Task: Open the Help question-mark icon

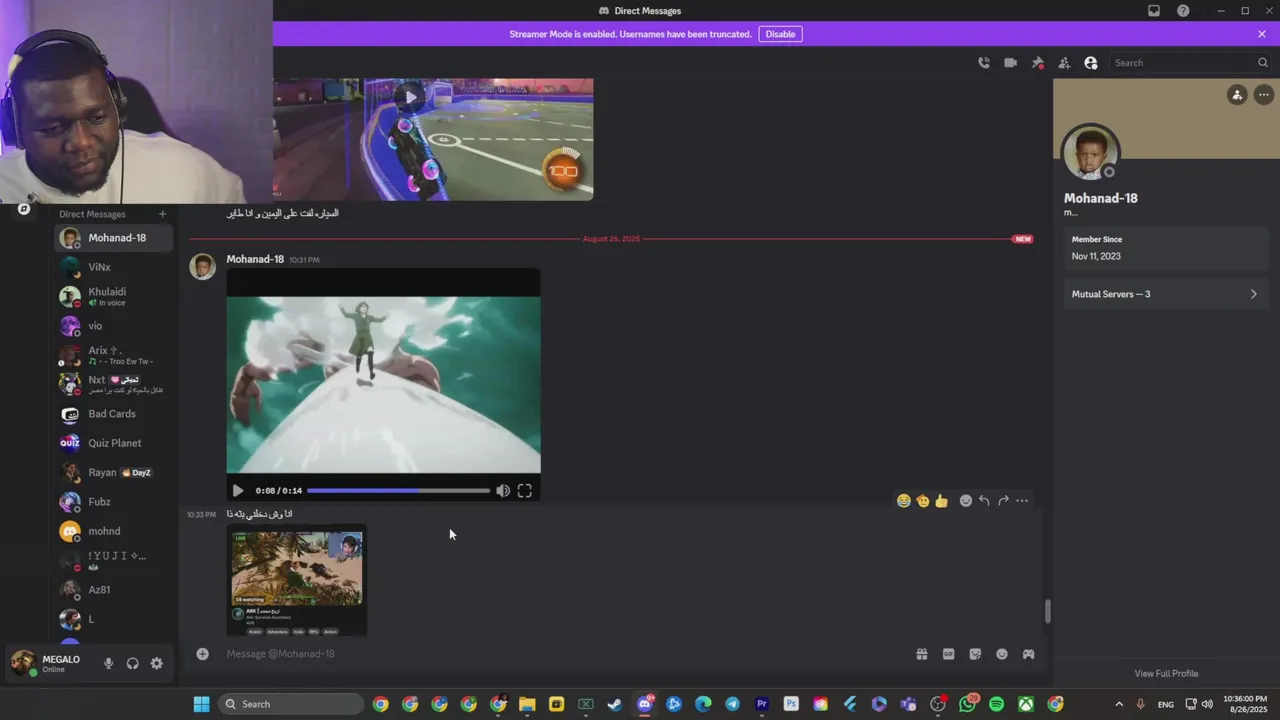Action: pyautogui.click(x=1184, y=11)
